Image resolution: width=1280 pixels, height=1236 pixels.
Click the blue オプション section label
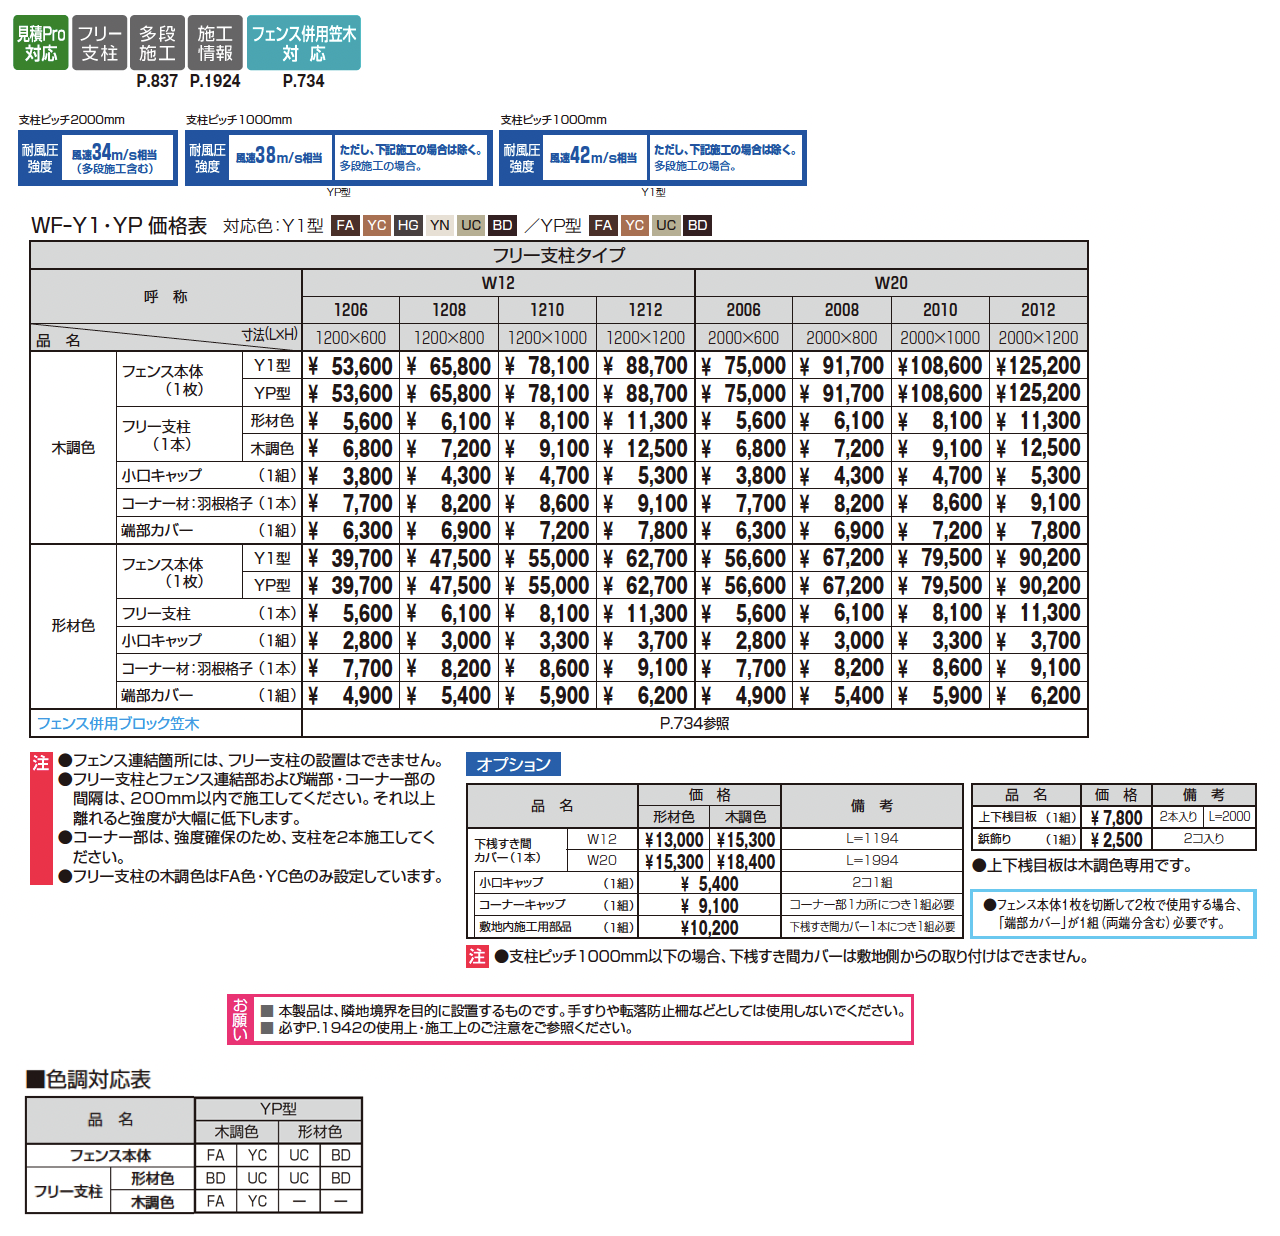(x=513, y=764)
